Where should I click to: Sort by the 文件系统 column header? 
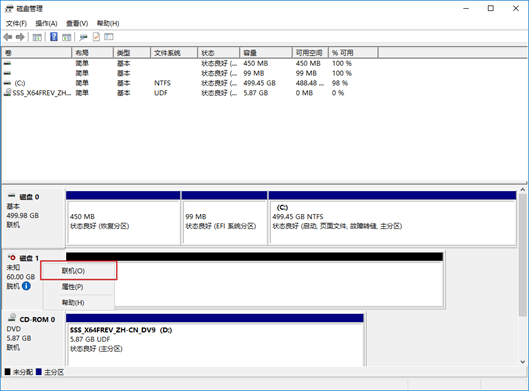[x=174, y=53]
